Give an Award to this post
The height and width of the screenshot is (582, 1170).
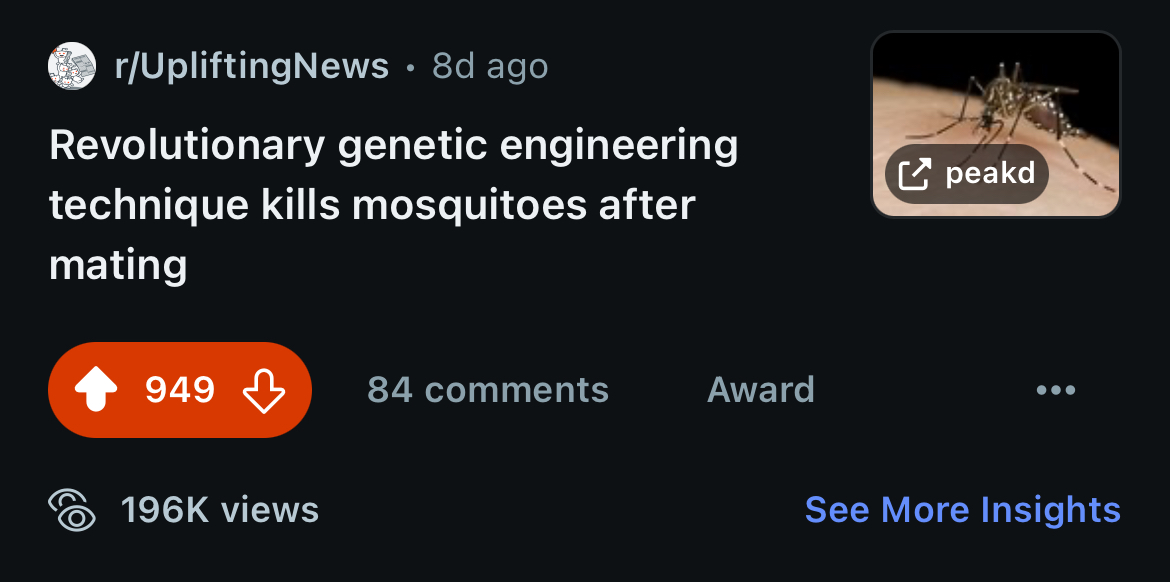point(760,389)
